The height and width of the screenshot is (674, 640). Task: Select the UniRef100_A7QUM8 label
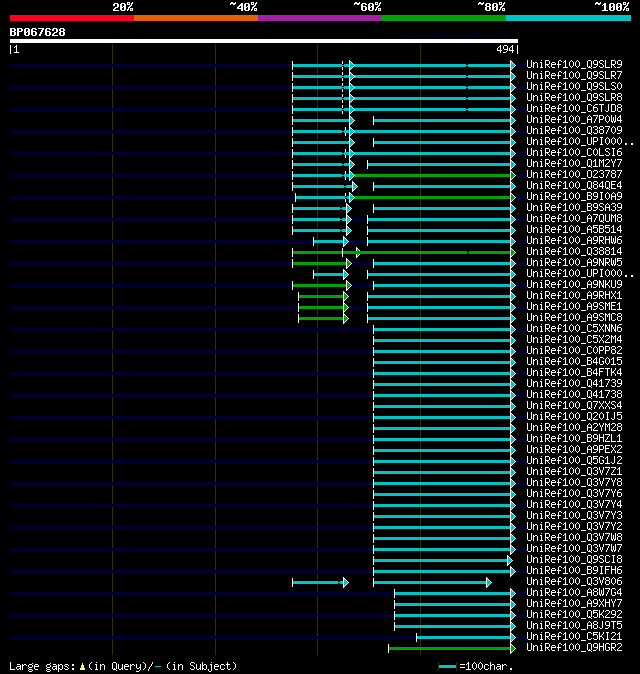[574, 218]
